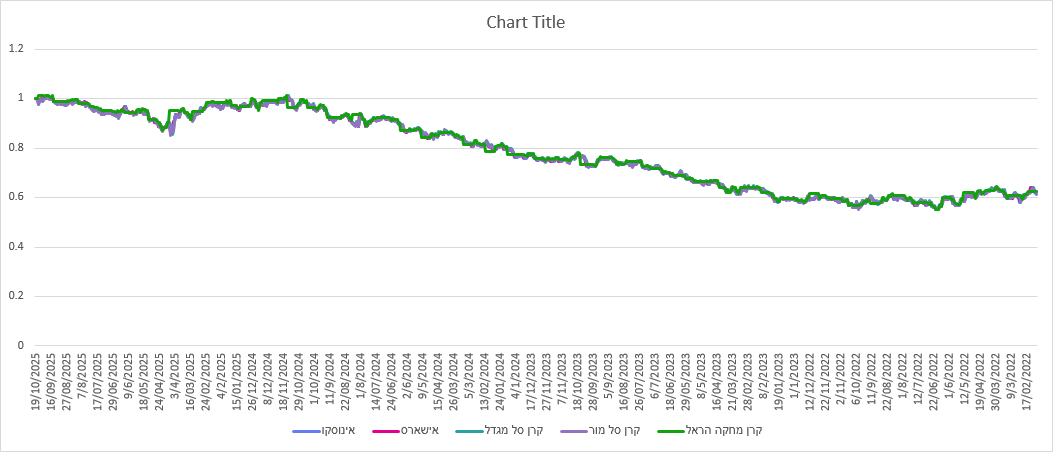
Task: Click the 17/07/2025 date label
Action: pyautogui.click(x=97, y=381)
